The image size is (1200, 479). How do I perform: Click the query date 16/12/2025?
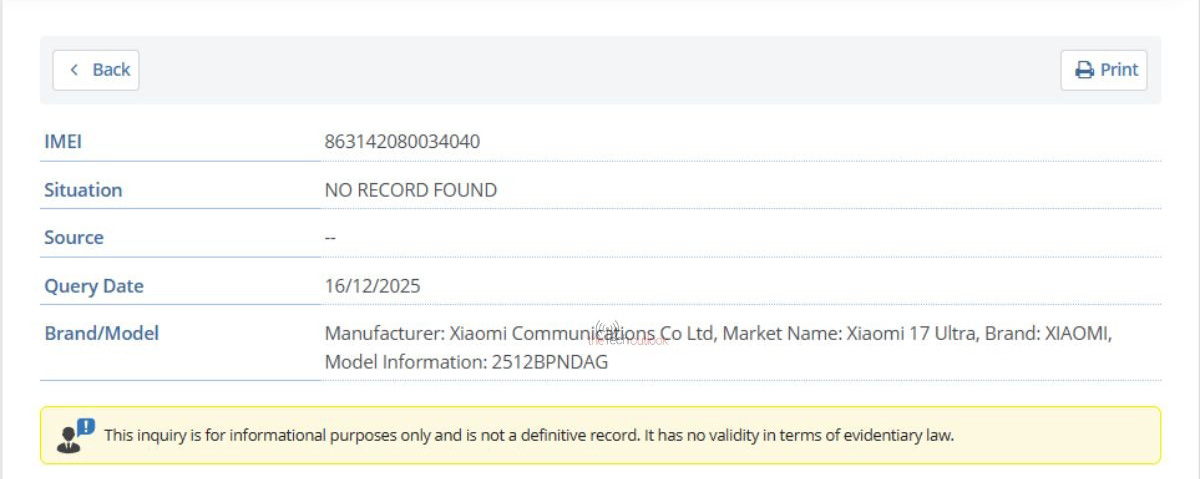372,286
